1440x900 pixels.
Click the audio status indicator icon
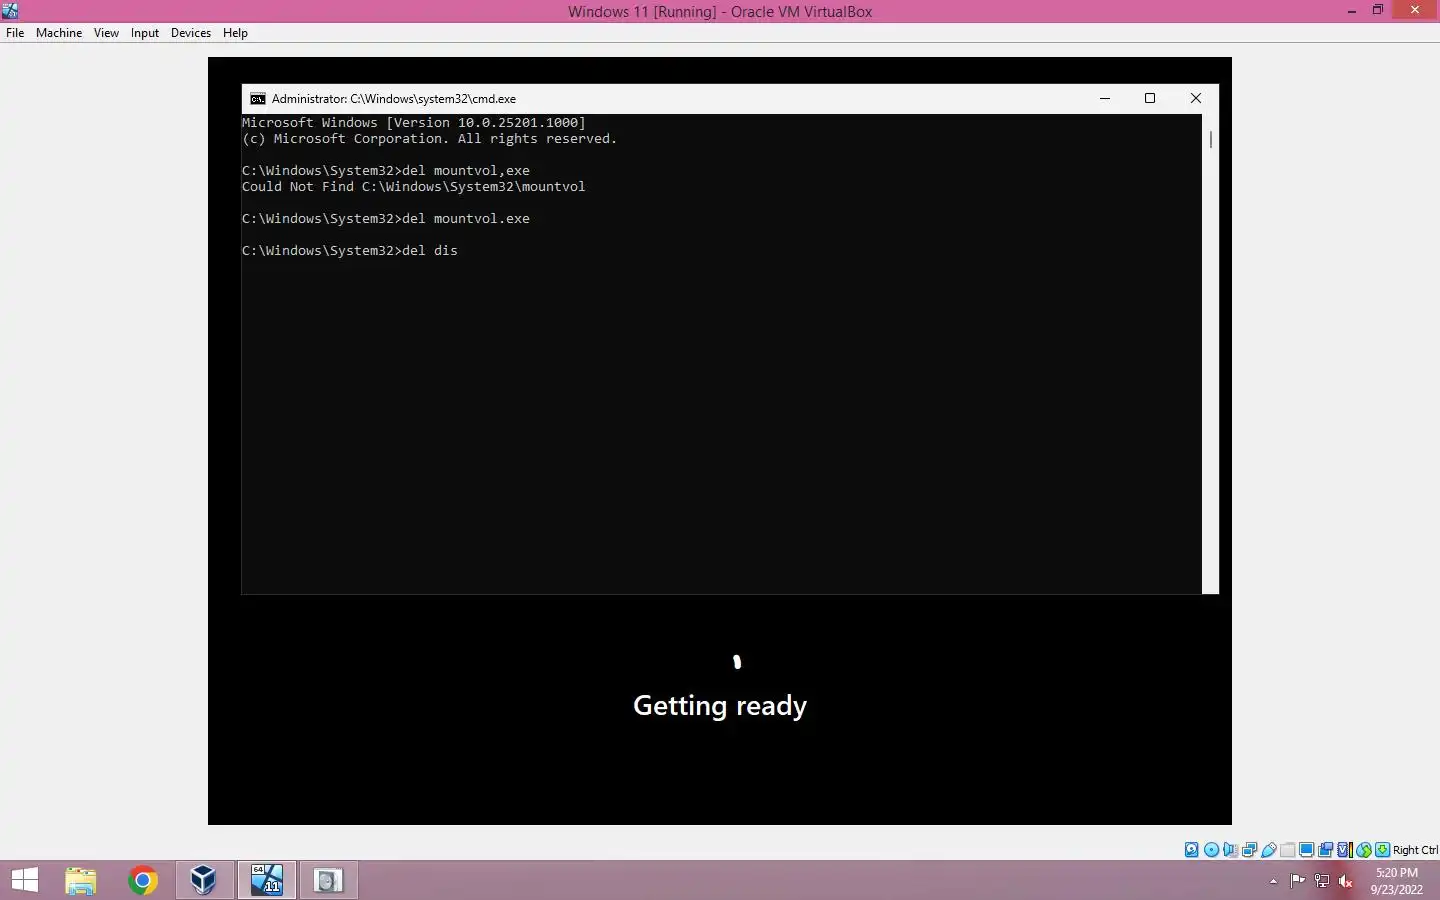coord(1230,850)
